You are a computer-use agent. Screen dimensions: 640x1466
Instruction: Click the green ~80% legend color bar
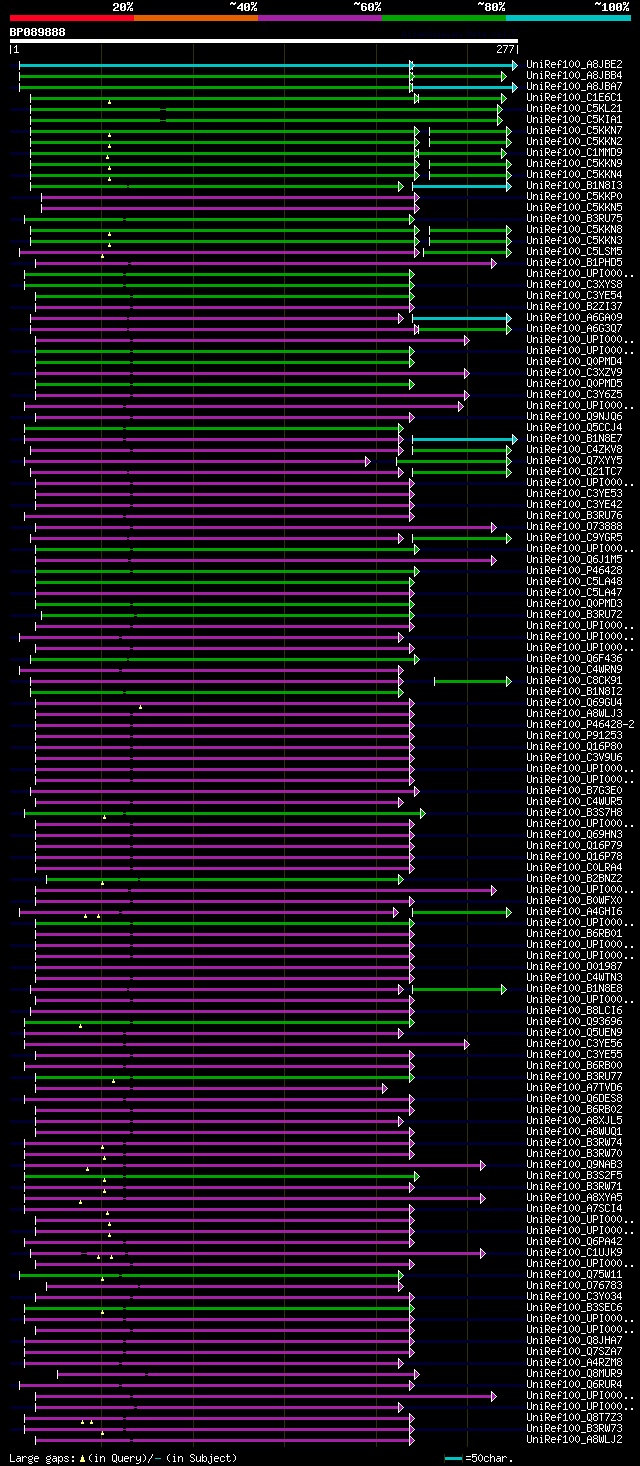coord(444,18)
